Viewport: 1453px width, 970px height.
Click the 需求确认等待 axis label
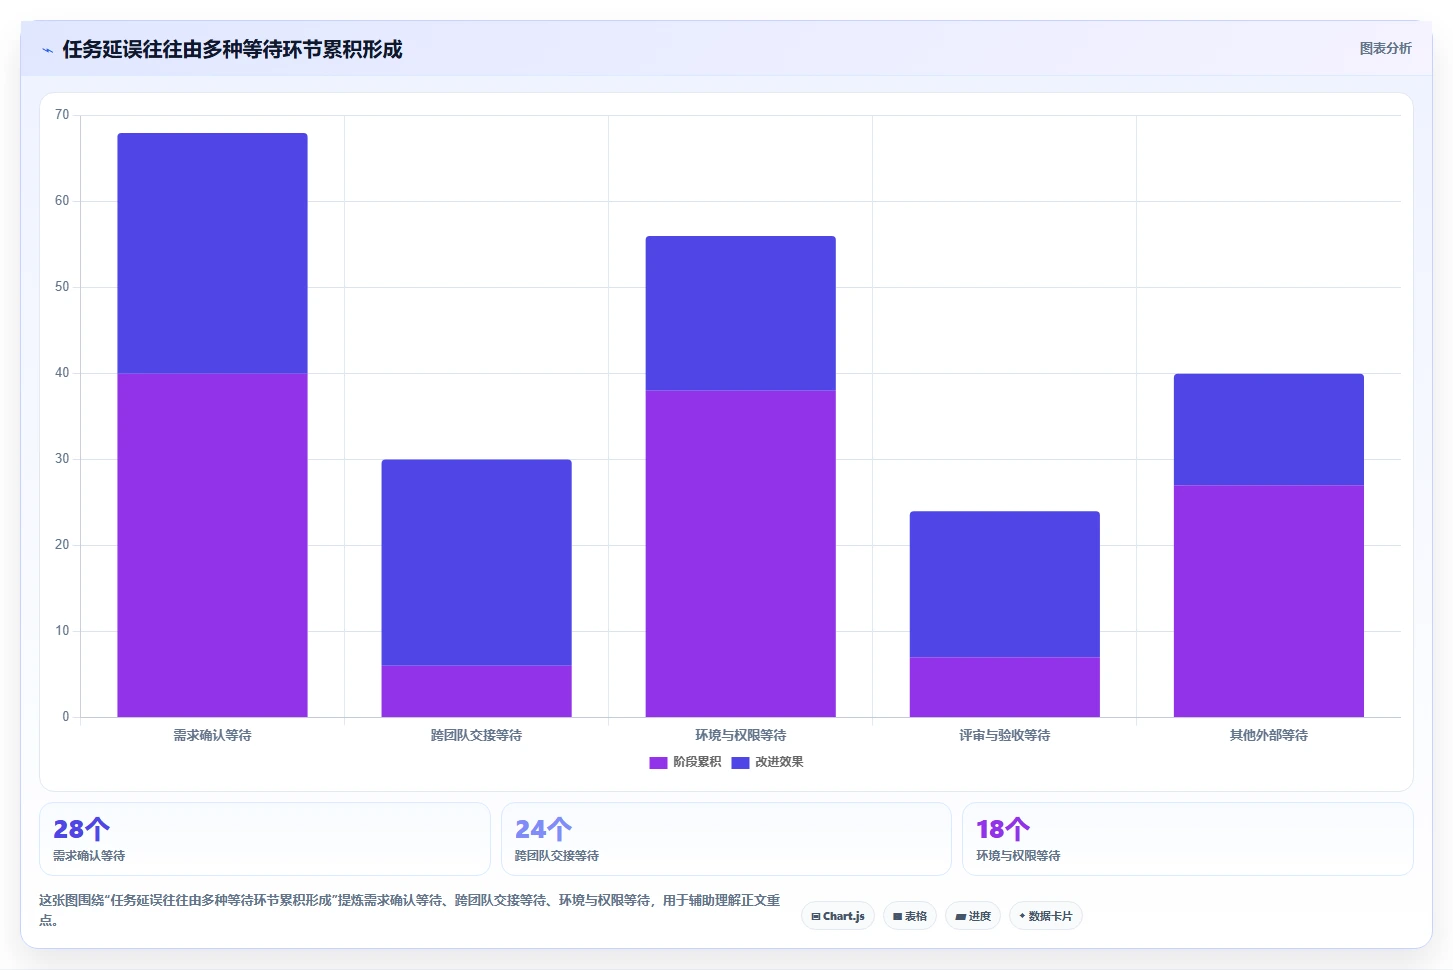(x=212, y=735)
